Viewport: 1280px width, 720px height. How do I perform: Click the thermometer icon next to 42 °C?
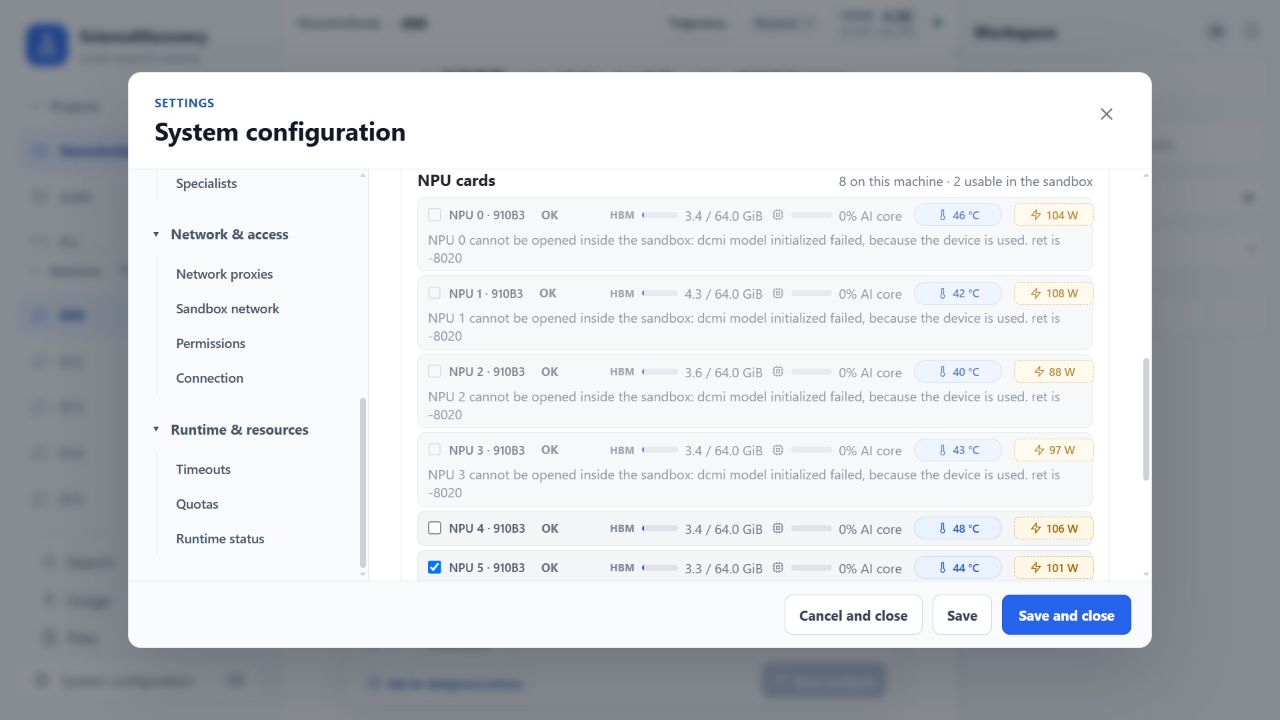942,293
